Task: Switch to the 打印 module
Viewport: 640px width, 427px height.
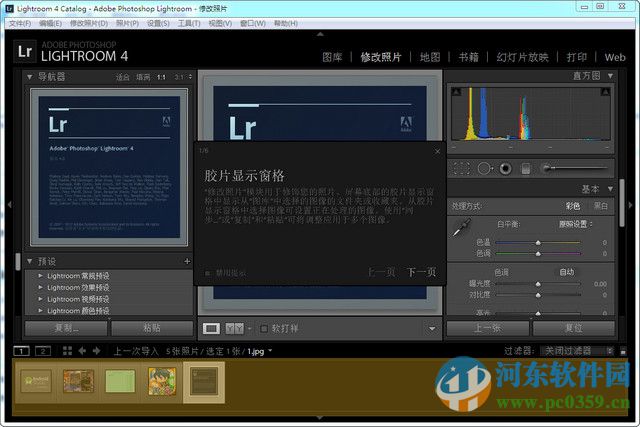Action: (577, 57)
